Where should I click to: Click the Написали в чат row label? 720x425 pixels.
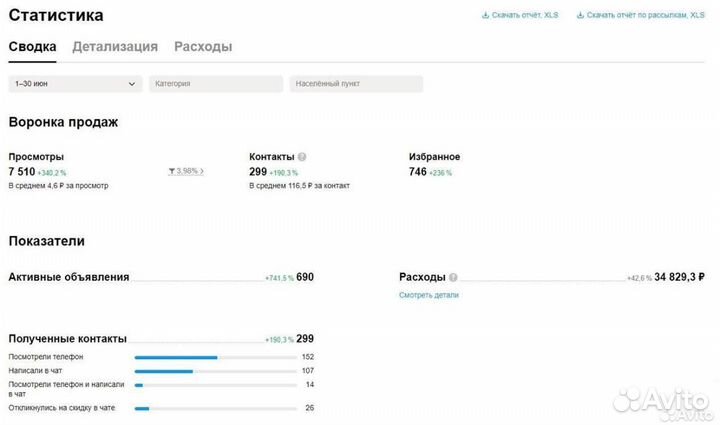tap(35, 371)
